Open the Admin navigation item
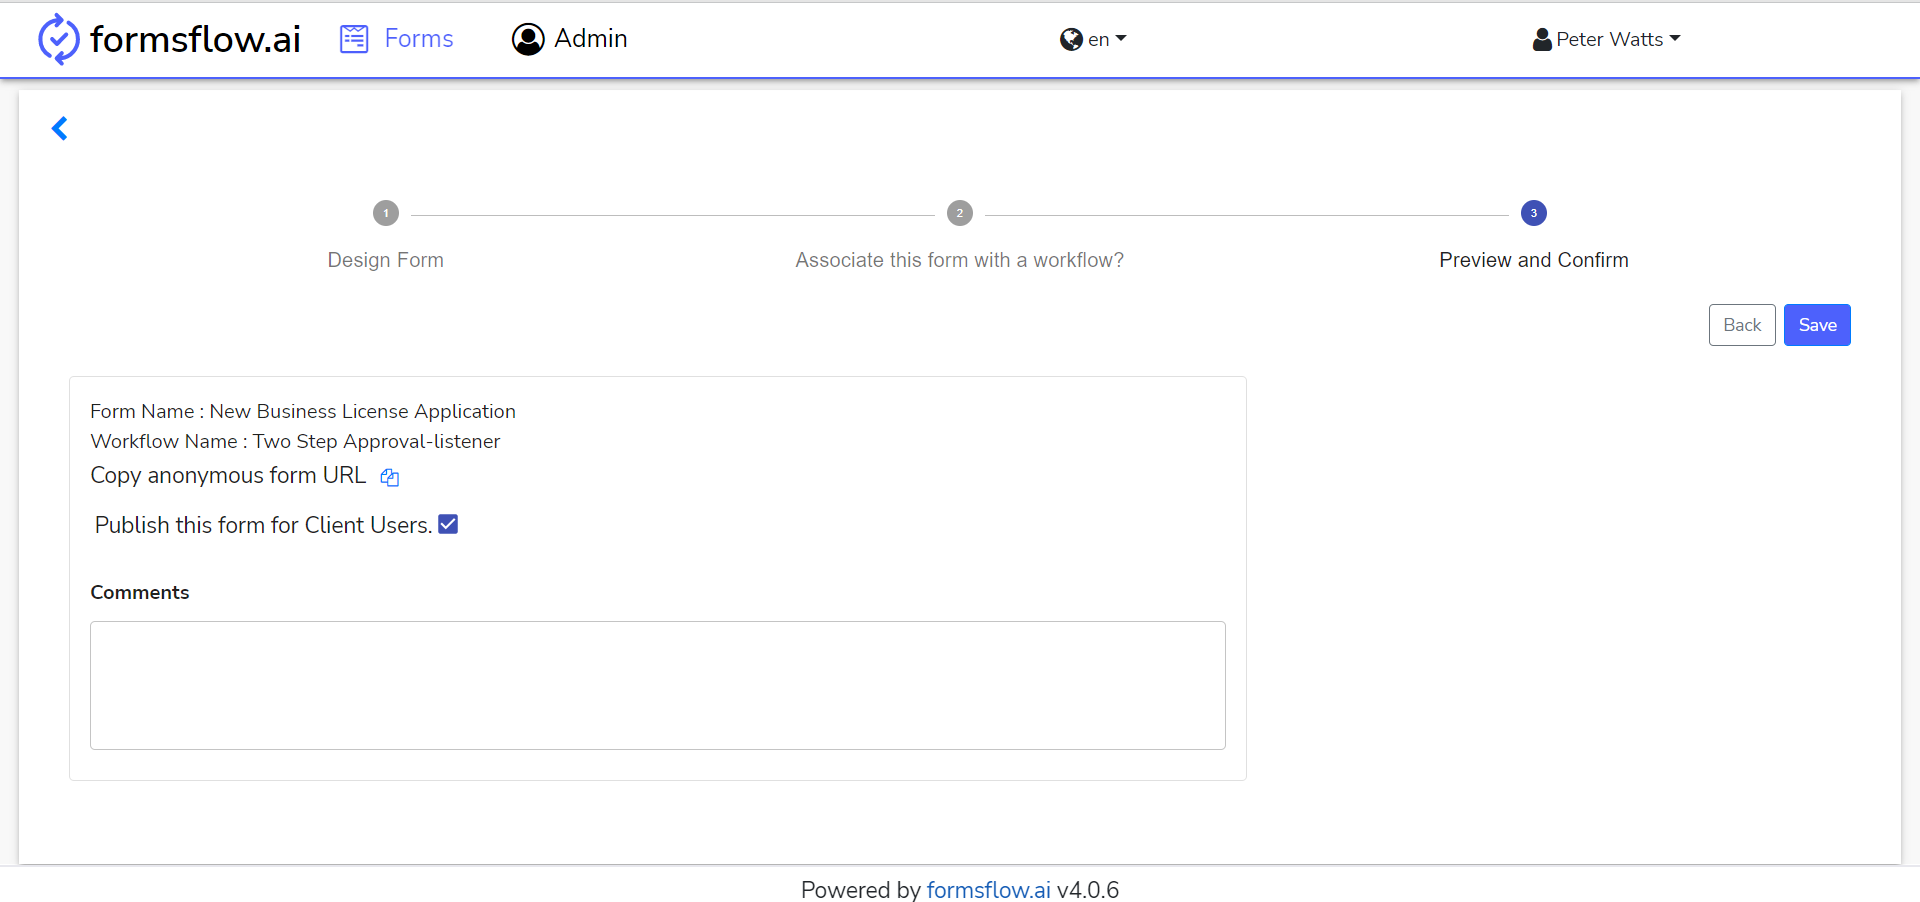This screenshot has width=1920, height=902. click(x=570, y=39)
